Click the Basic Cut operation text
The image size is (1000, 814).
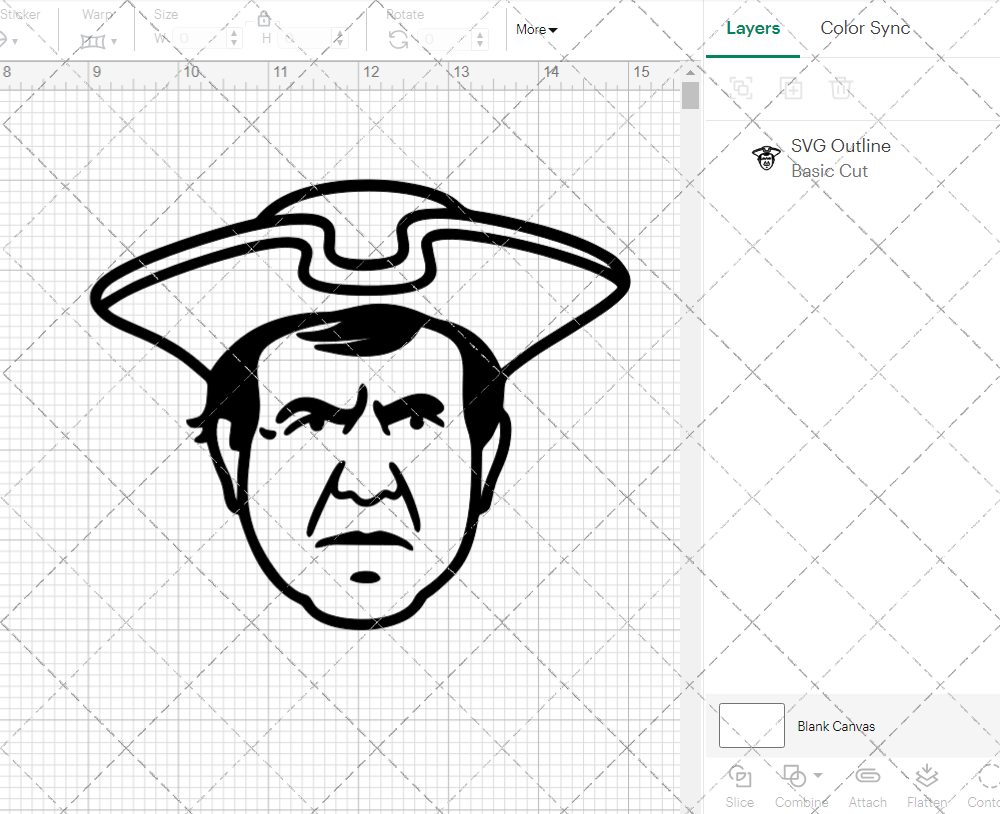point(829,171)
